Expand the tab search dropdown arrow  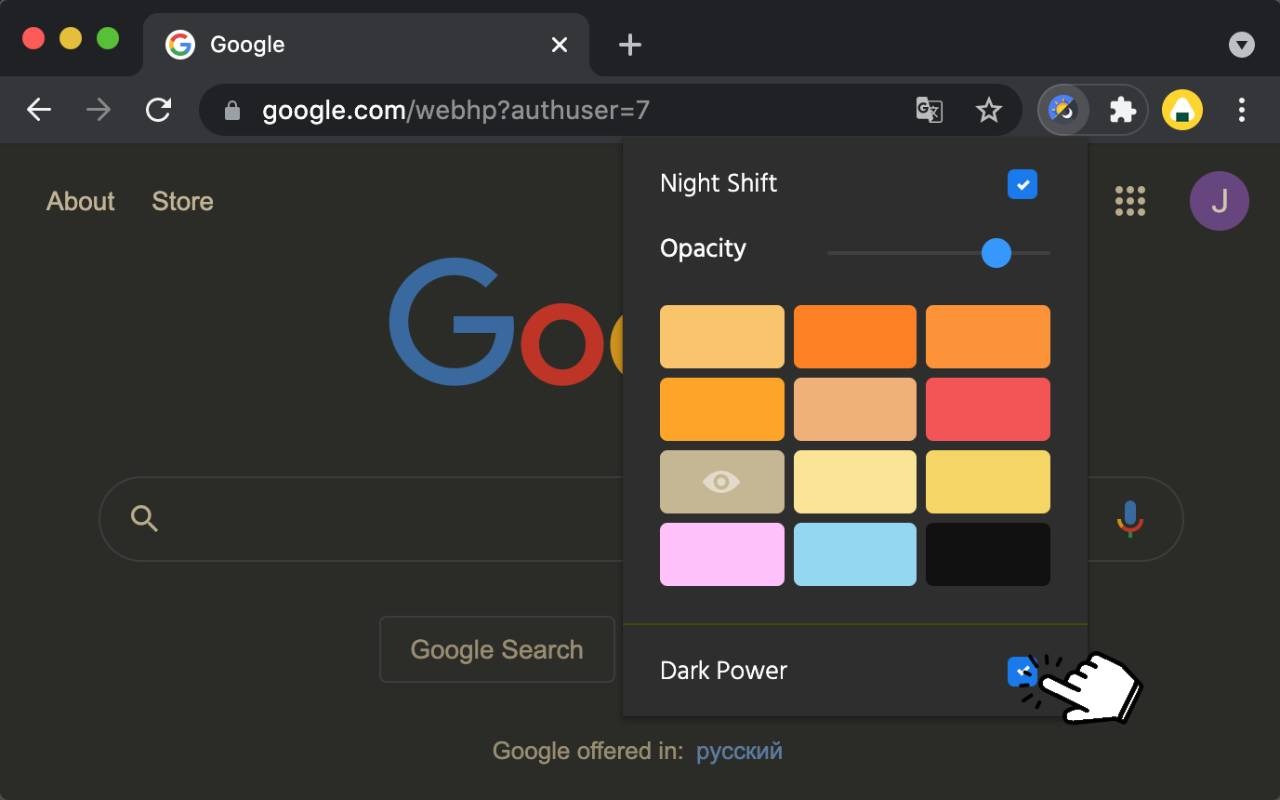[1241, 44]
